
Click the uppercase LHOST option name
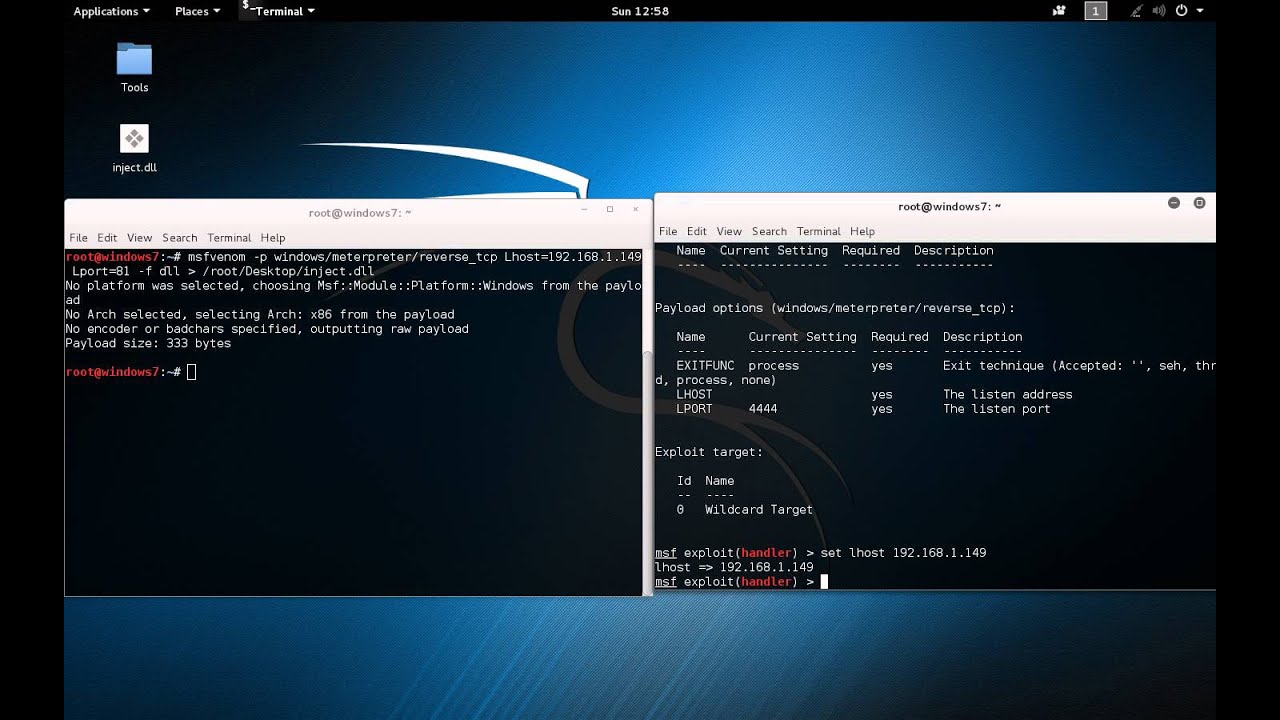pos(694,395)
